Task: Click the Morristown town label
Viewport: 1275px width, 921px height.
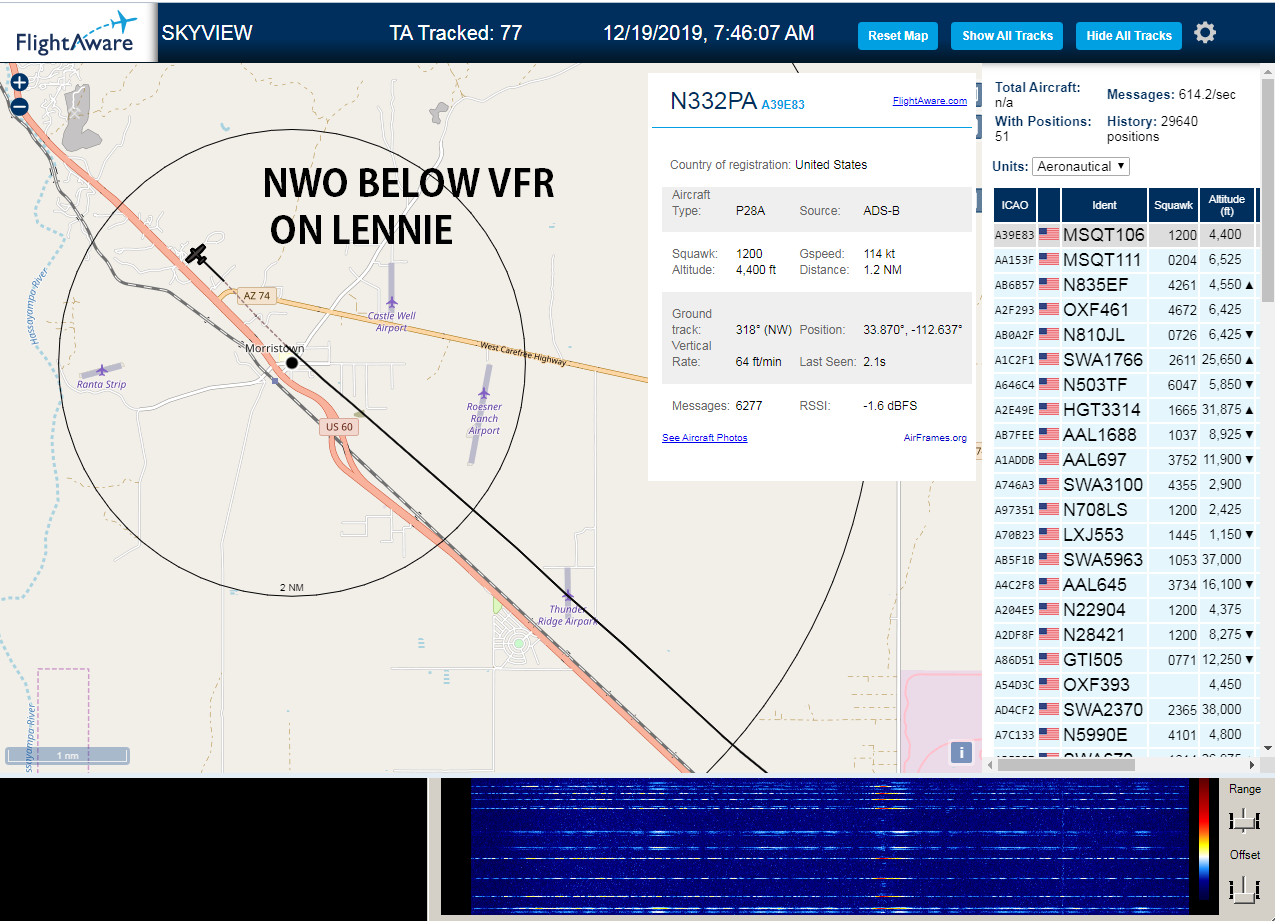Action: pyautogui.click(x=275, y=348)
